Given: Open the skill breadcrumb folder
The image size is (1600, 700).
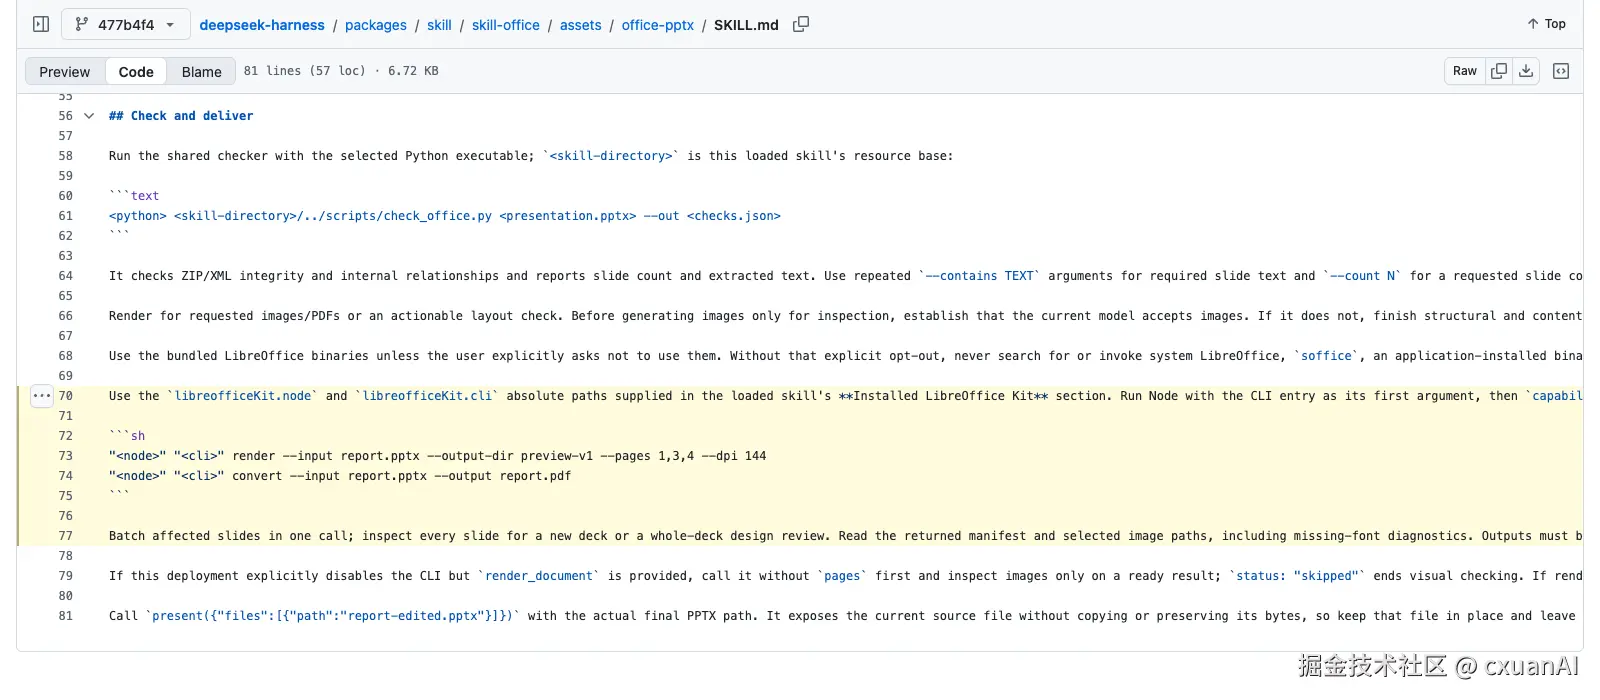Looking at the screenshot, I should (x=439, y=25).
